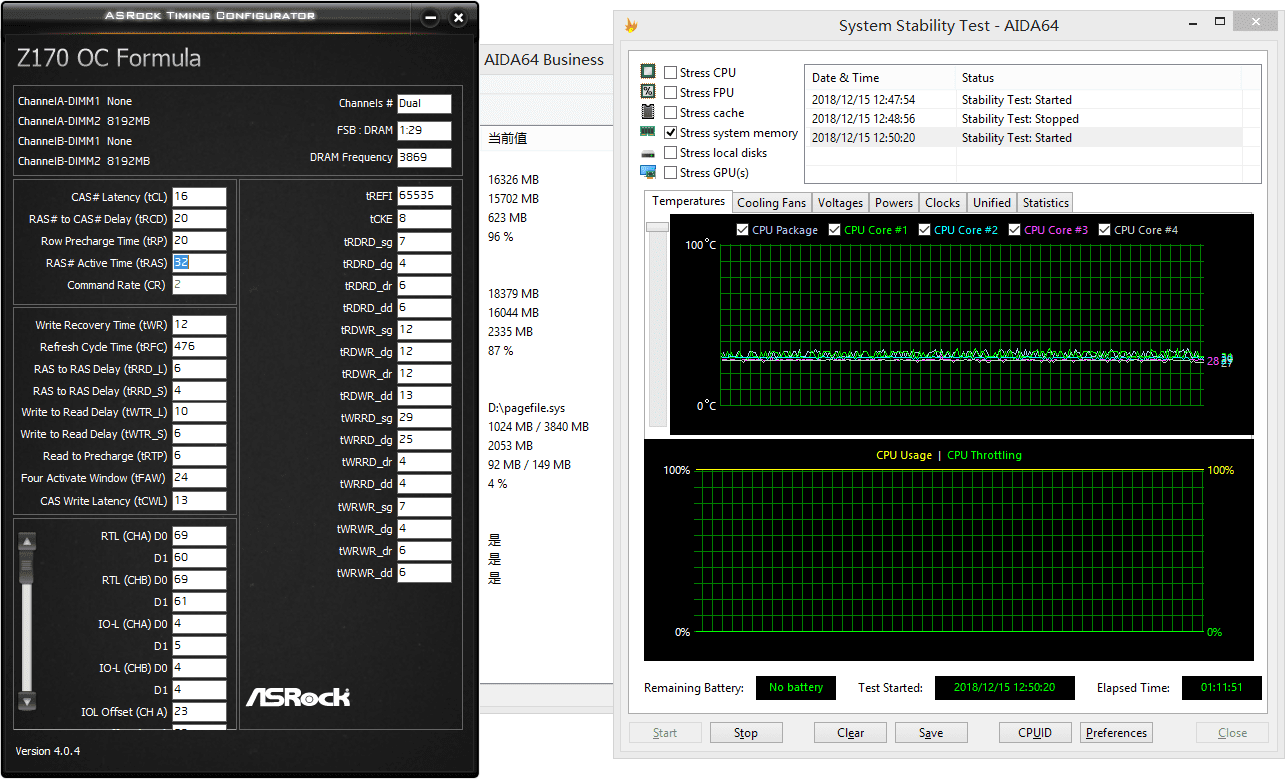
Task: Toggle CPU Core #1 graph checkbox
Action: 833,230
